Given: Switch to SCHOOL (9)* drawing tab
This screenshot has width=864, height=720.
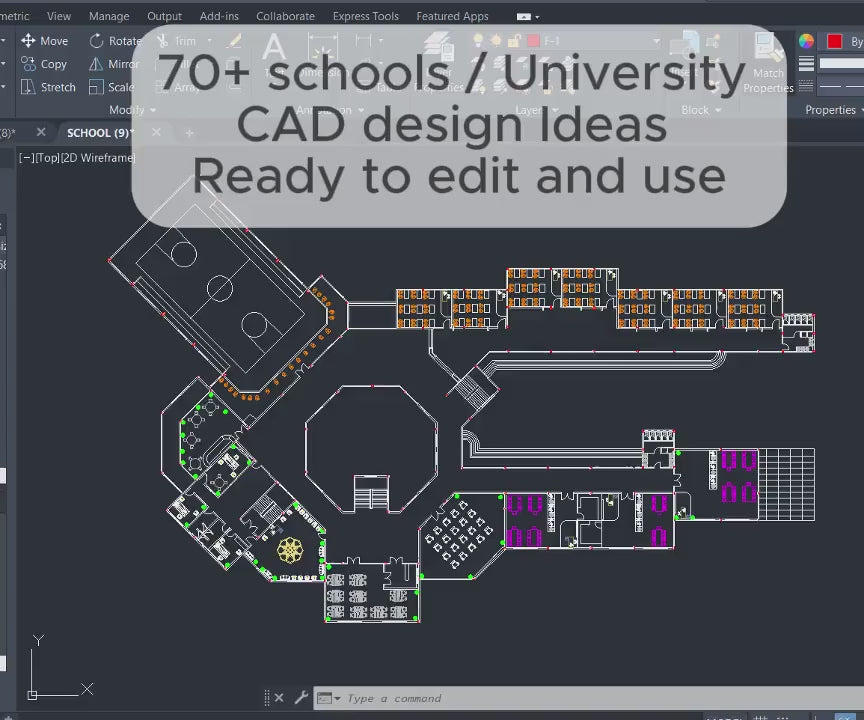Looking at the screenshot, I should pos(99,133).
